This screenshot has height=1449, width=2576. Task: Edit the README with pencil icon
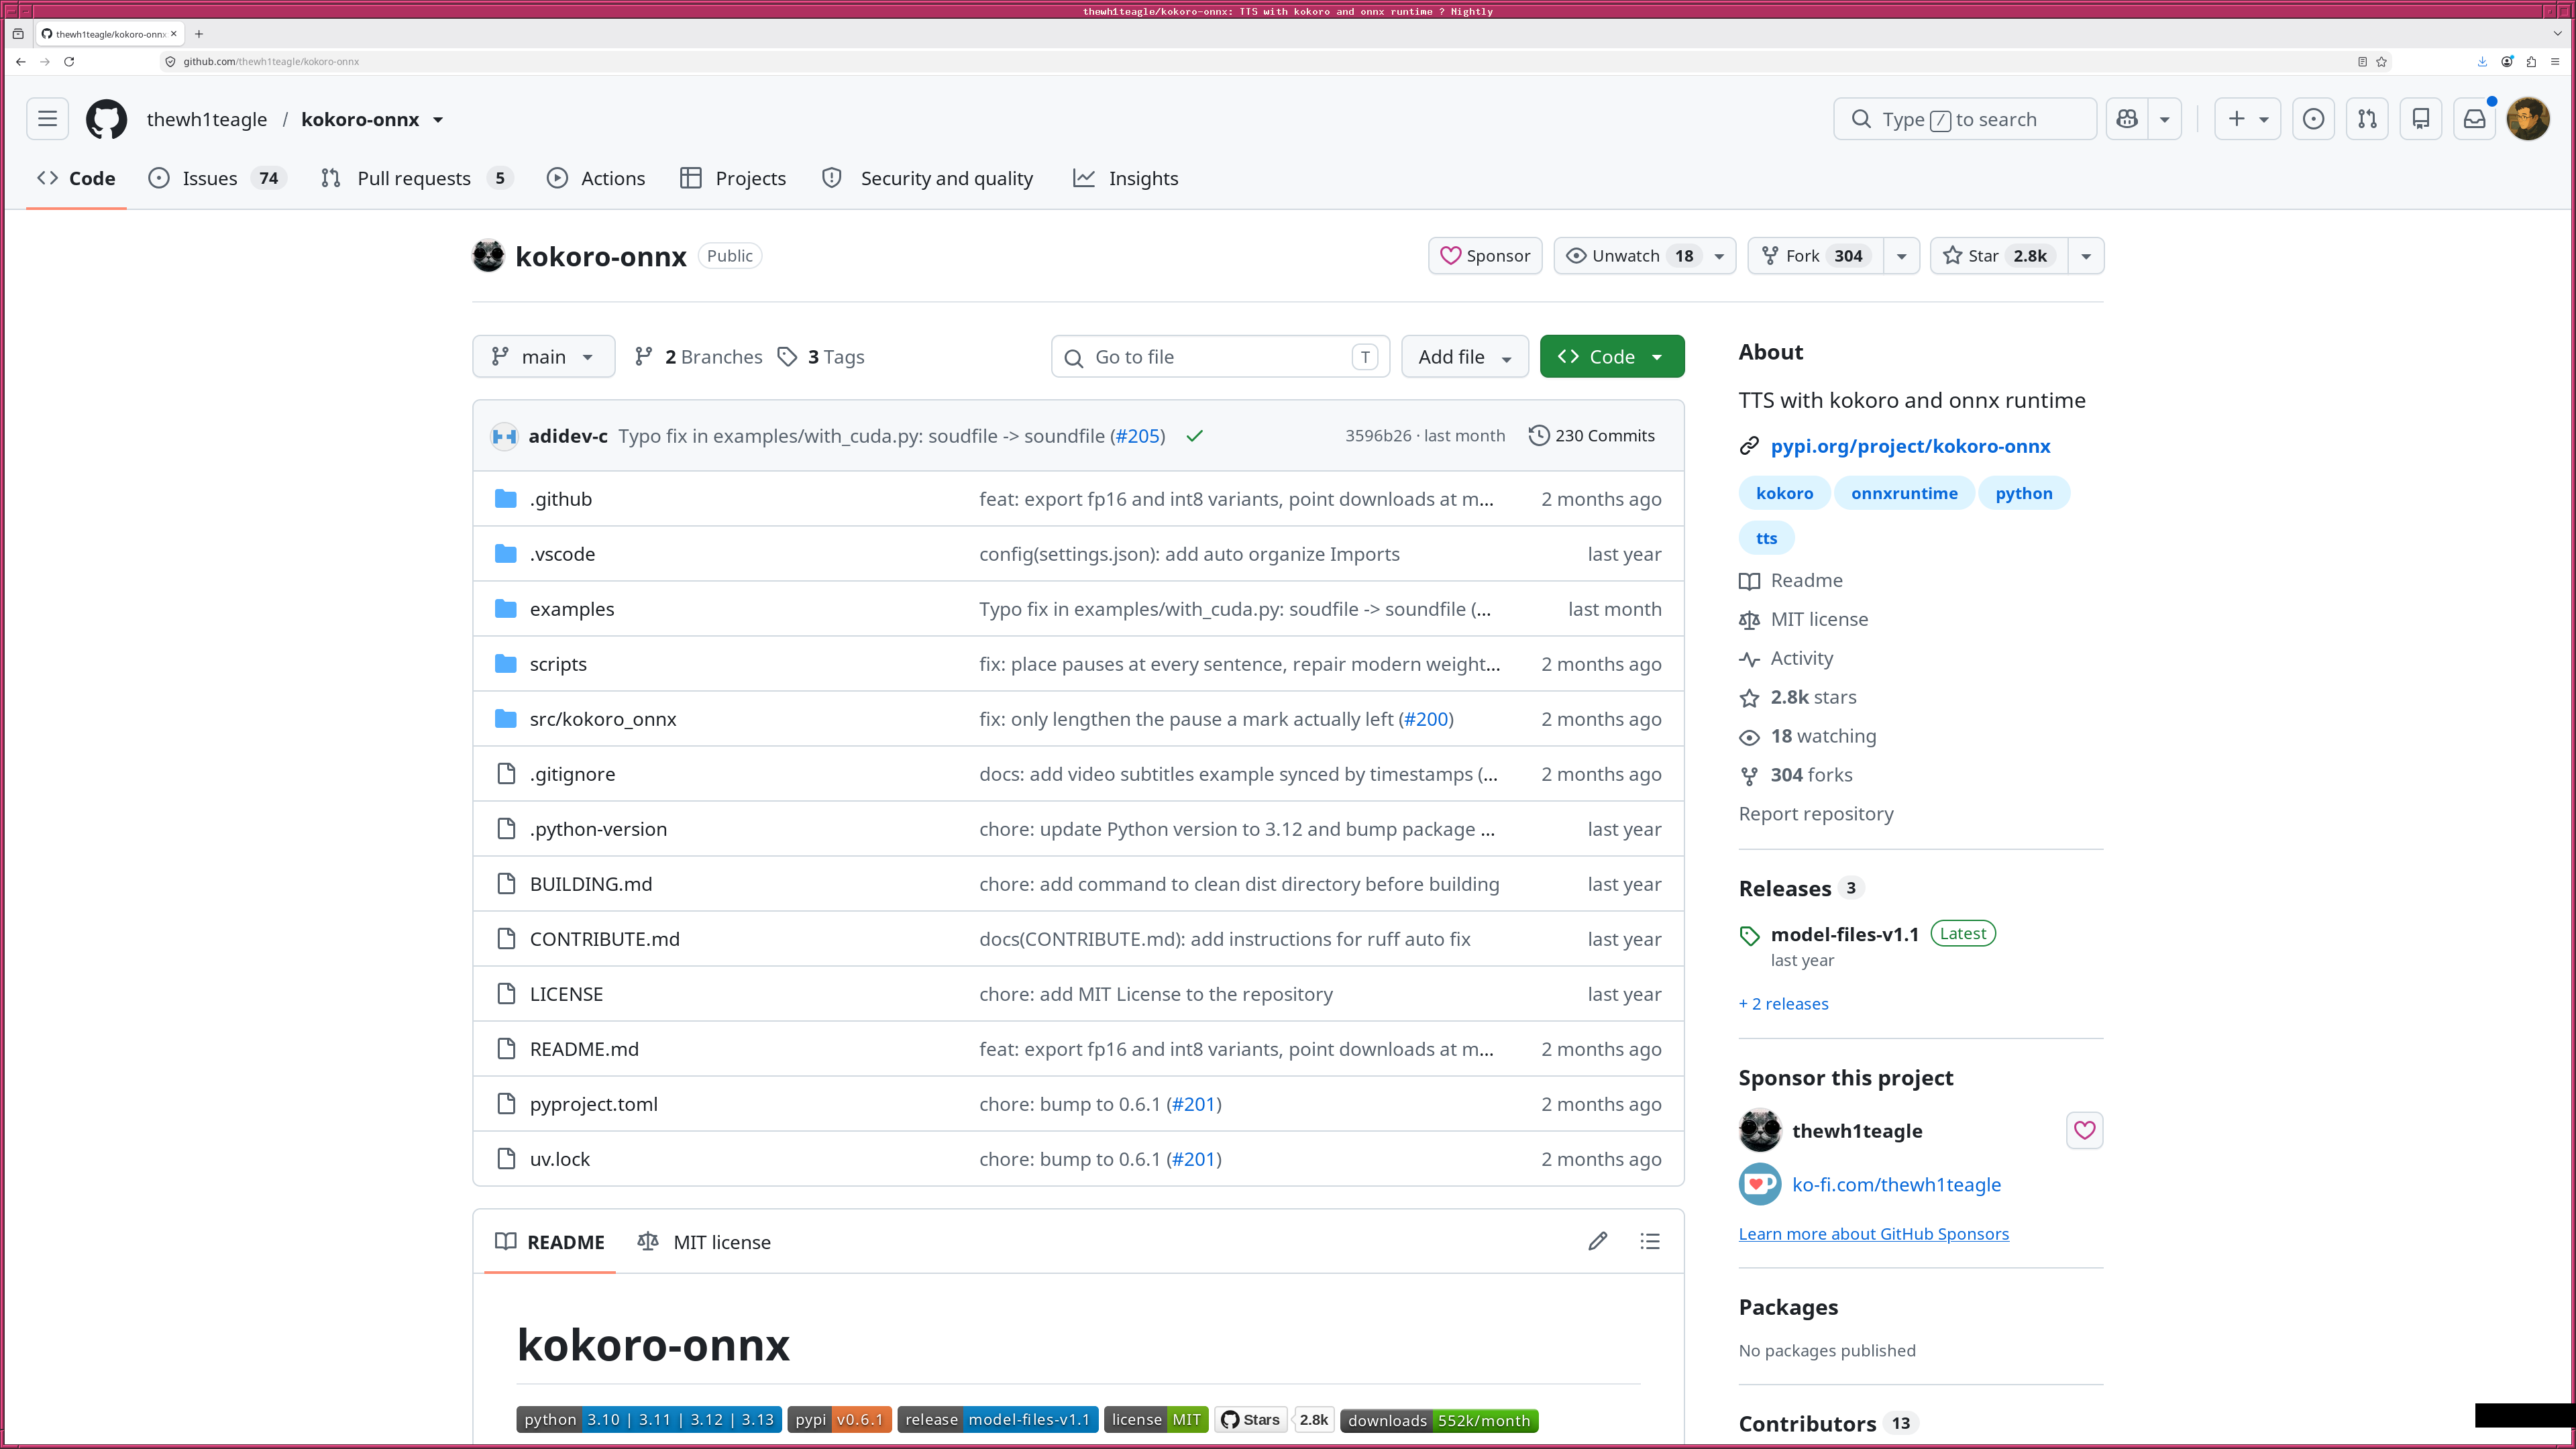pos(1598,1241)
